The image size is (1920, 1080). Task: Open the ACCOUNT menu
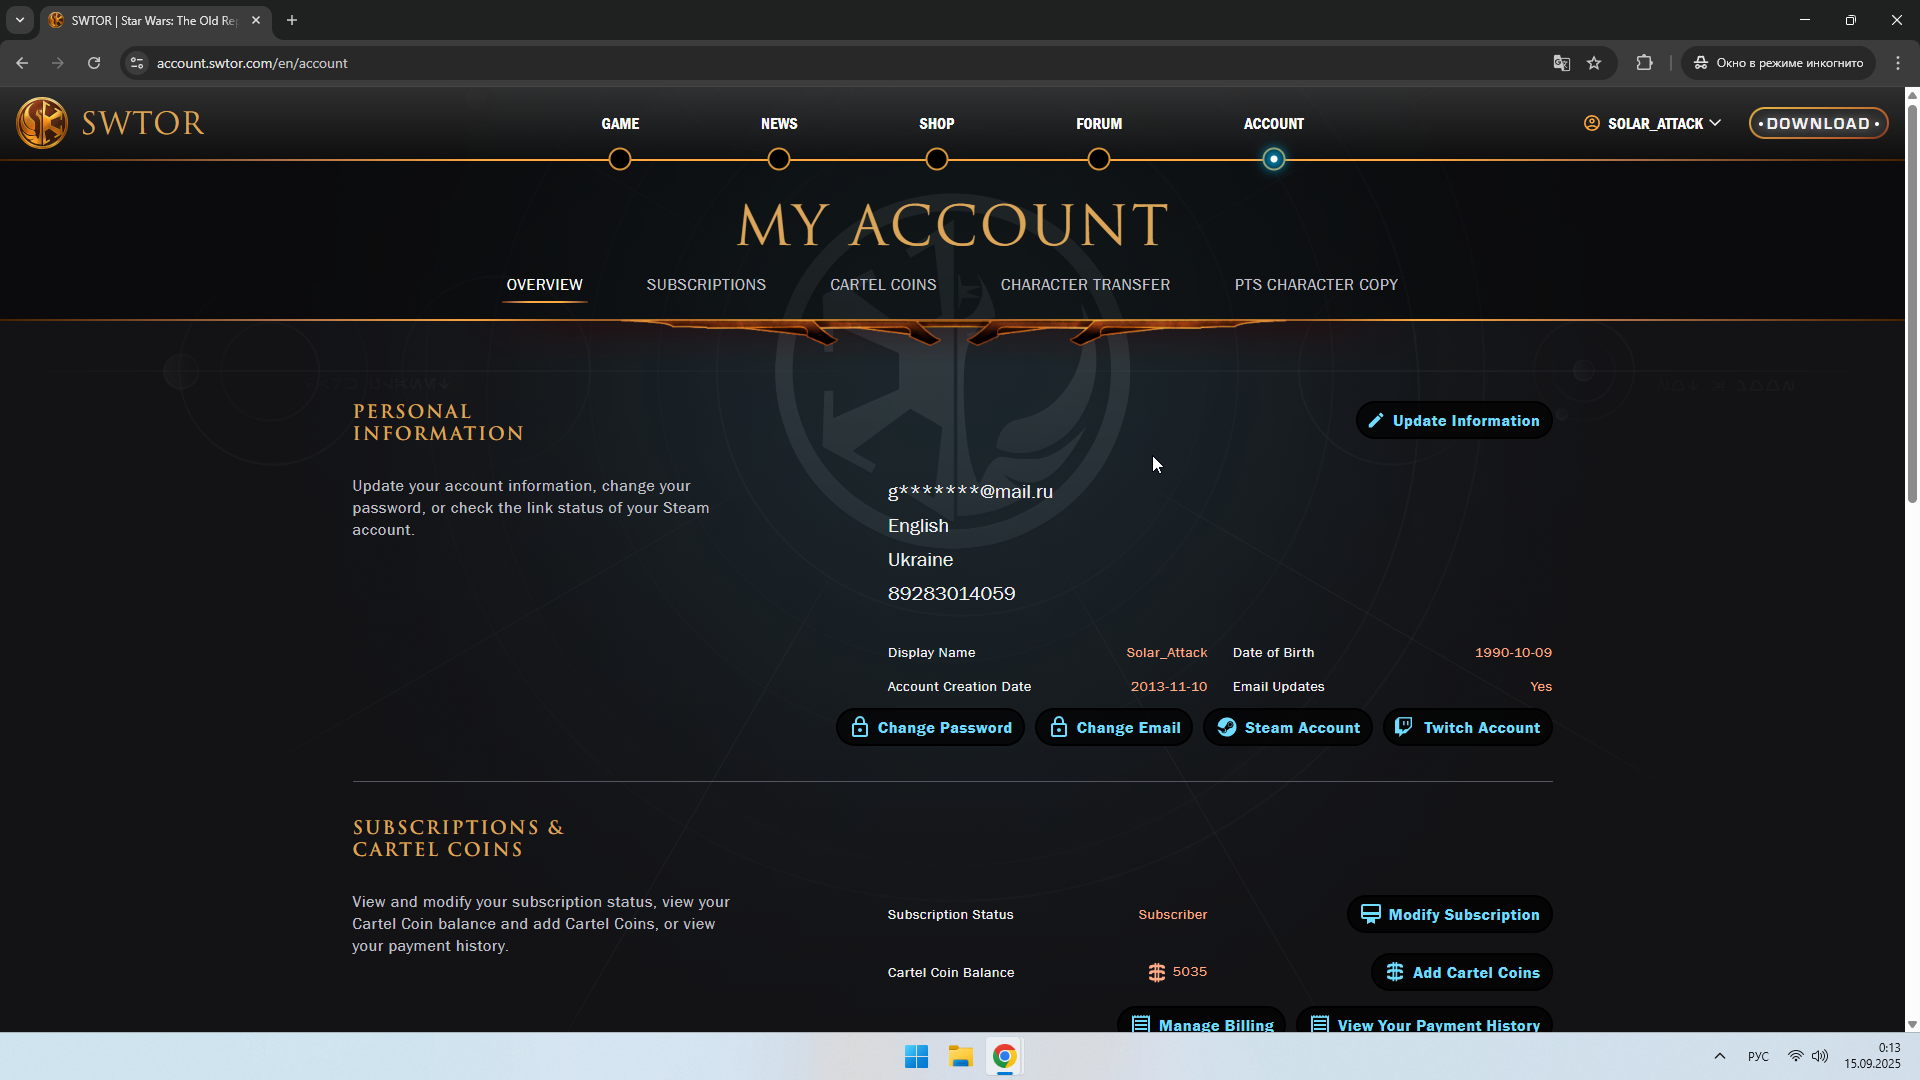[1274, 124]
